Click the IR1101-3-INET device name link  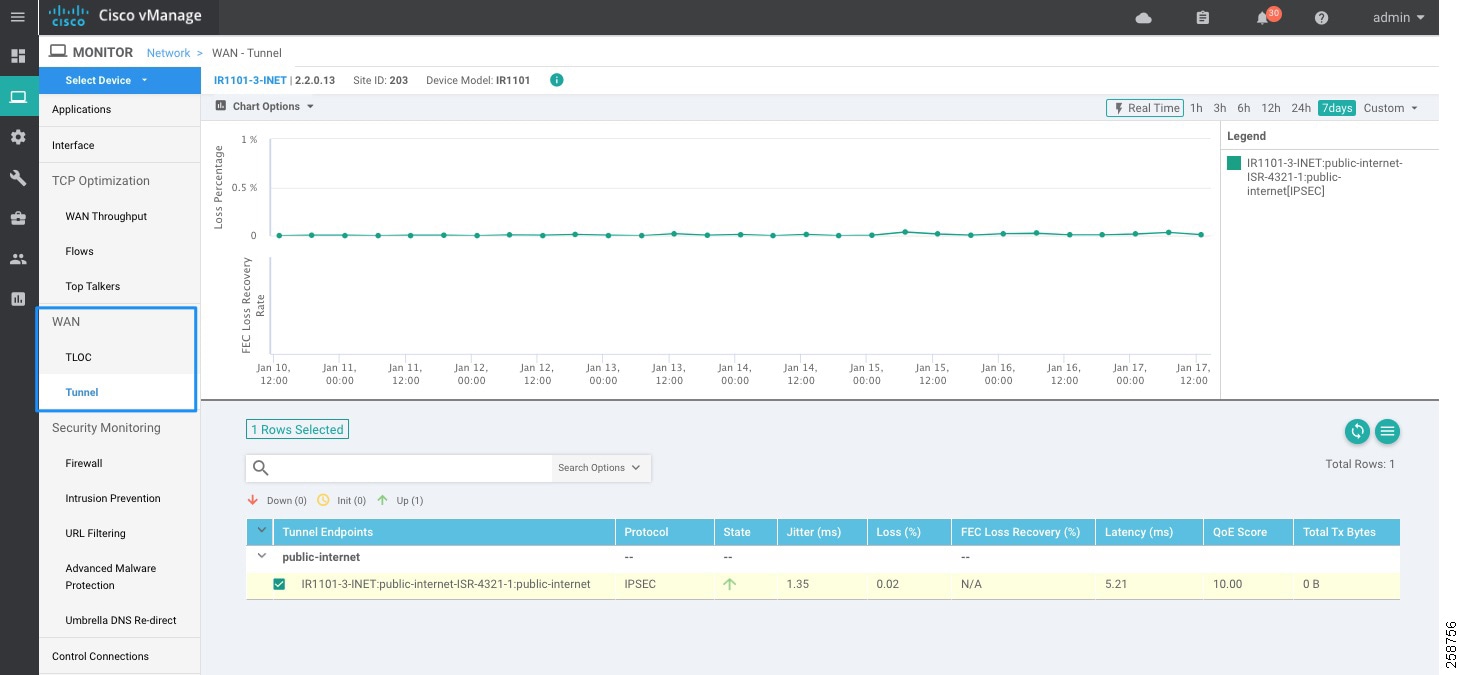[x=250, y=80]
